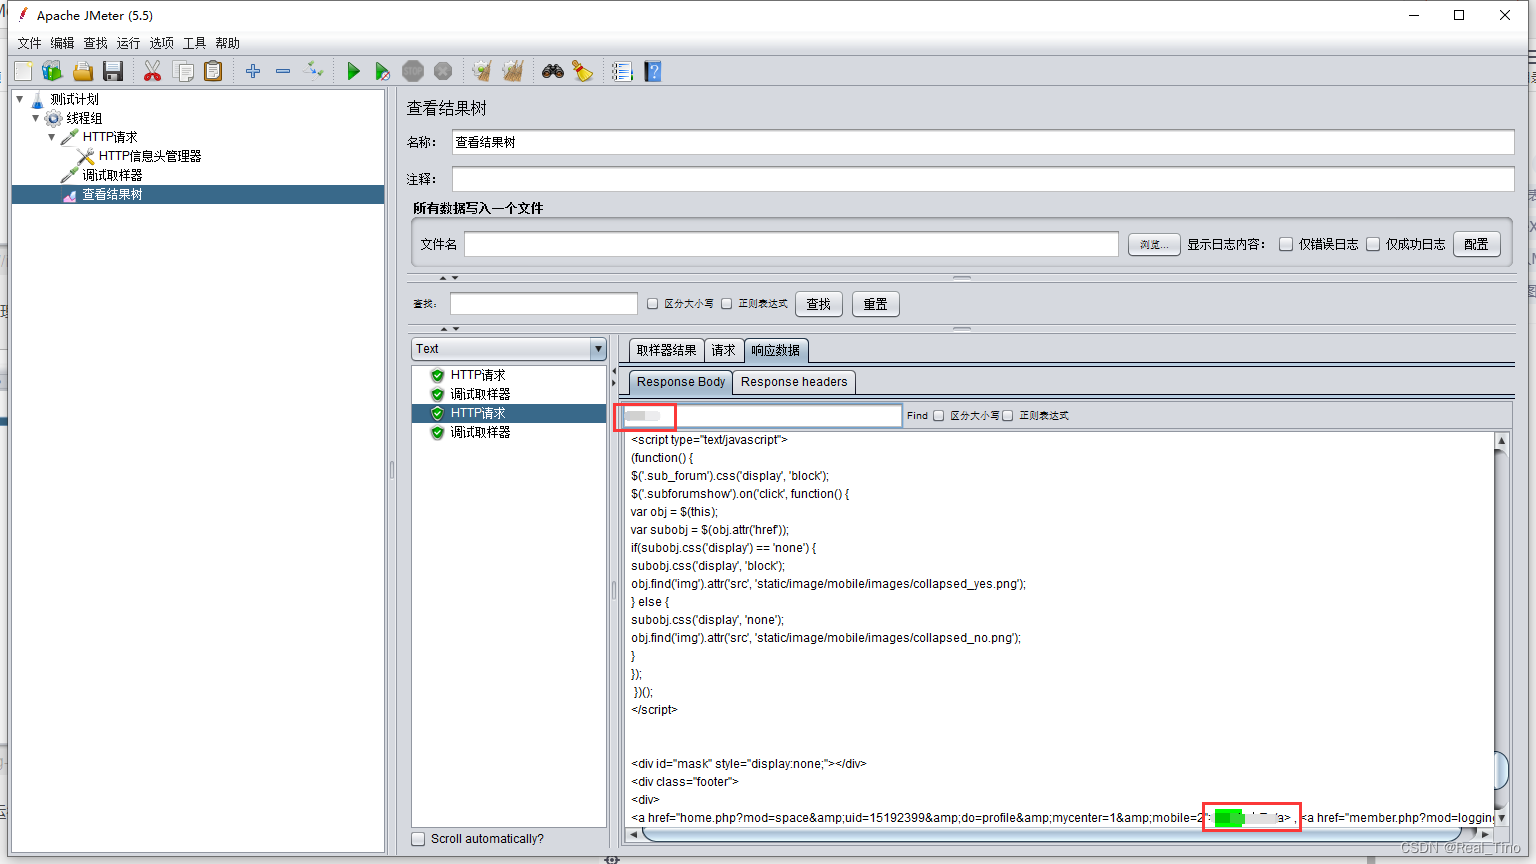Image resolution: width=1536 pixels, height=864 pixels.
Task: Open the 选项 menu
Action: 161,43
